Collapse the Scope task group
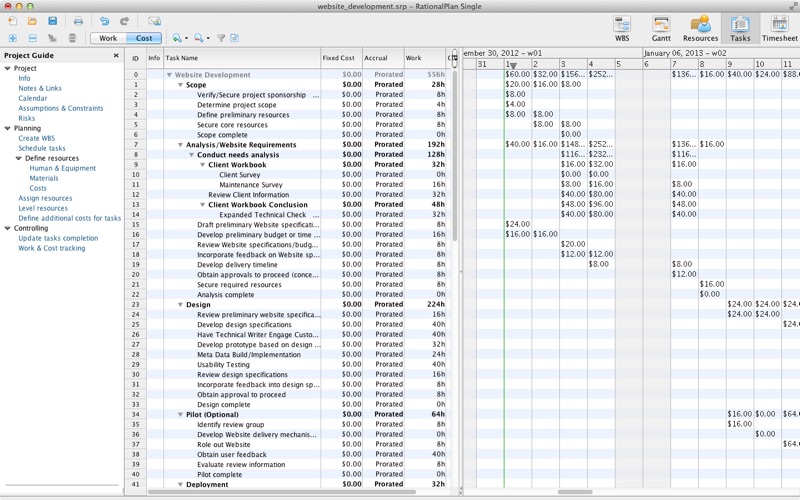Viewport: 800px width, 500px height. tap(180, 85)
